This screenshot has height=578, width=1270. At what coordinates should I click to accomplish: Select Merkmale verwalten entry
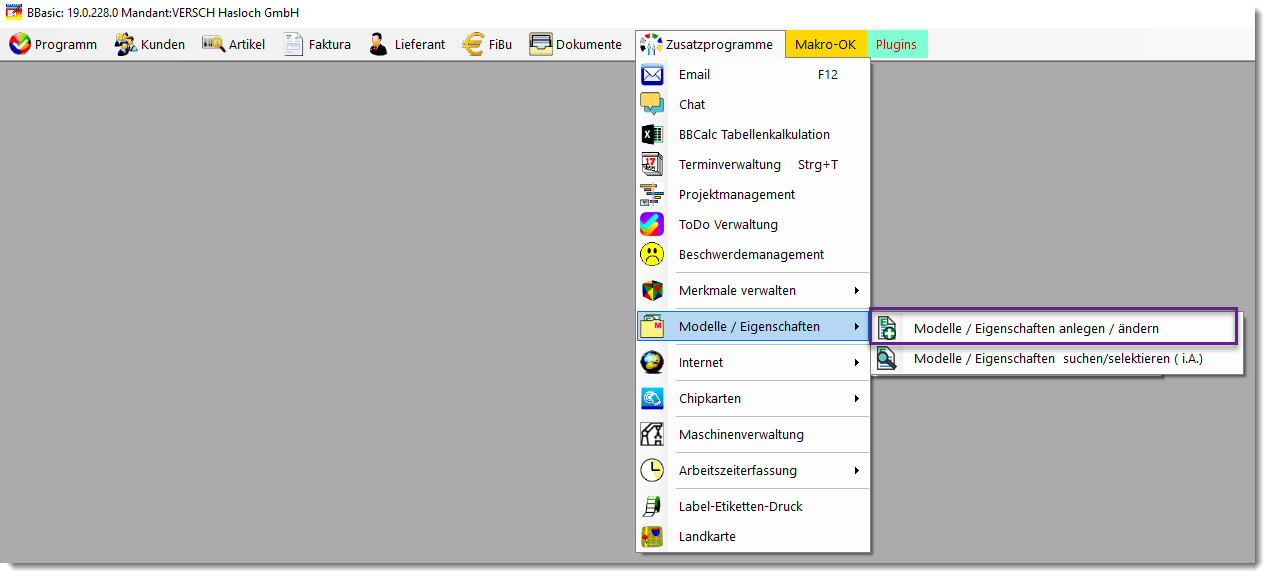point(754,290)
